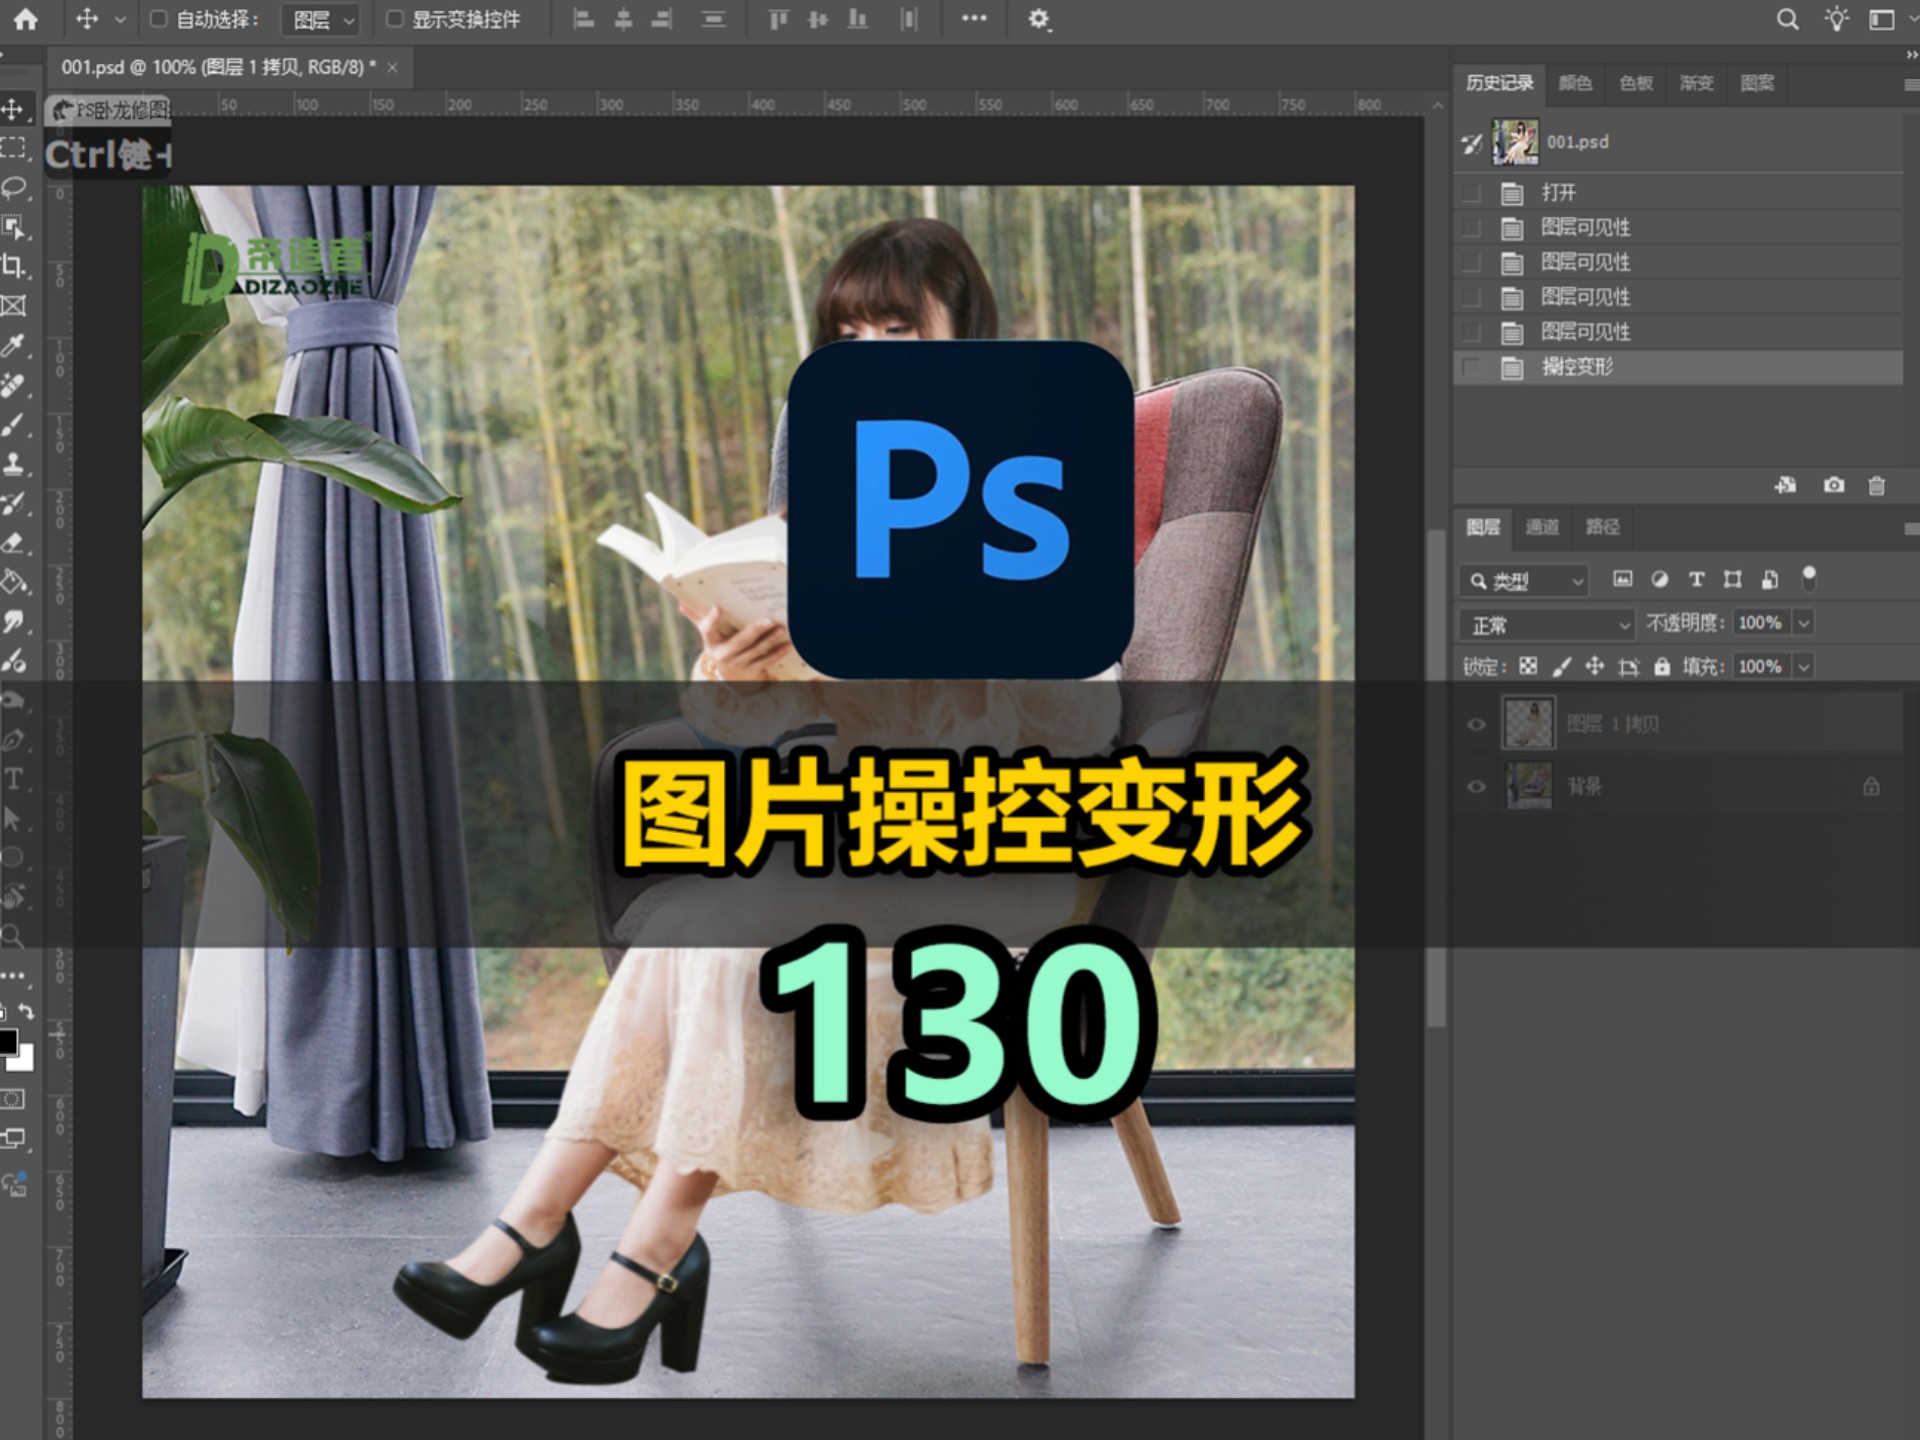Filter layers by type layer icon
This screenshot has height=1440, width=1920.
click(x=1696, y=579)
